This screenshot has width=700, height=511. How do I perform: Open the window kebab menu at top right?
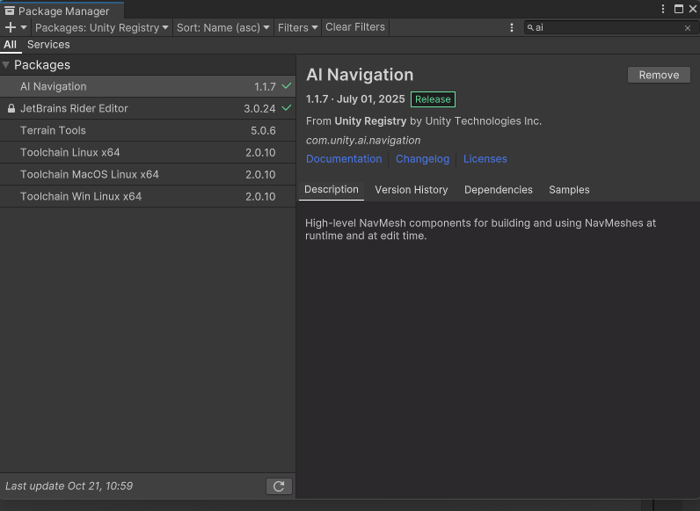click(x=663, y=9)
